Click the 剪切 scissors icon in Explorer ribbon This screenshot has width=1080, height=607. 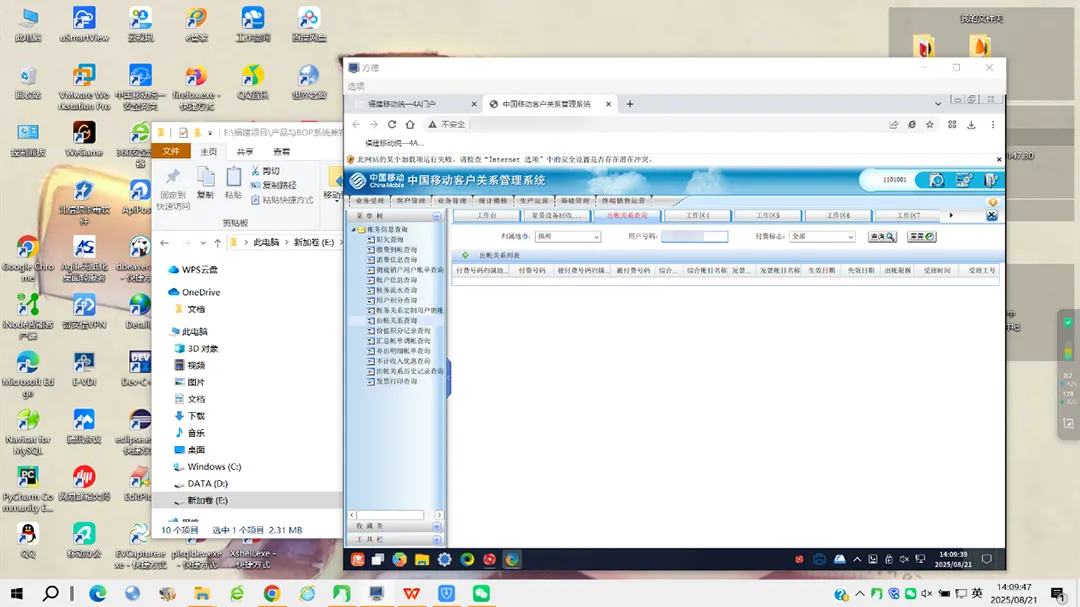click(x=256, y=171)
